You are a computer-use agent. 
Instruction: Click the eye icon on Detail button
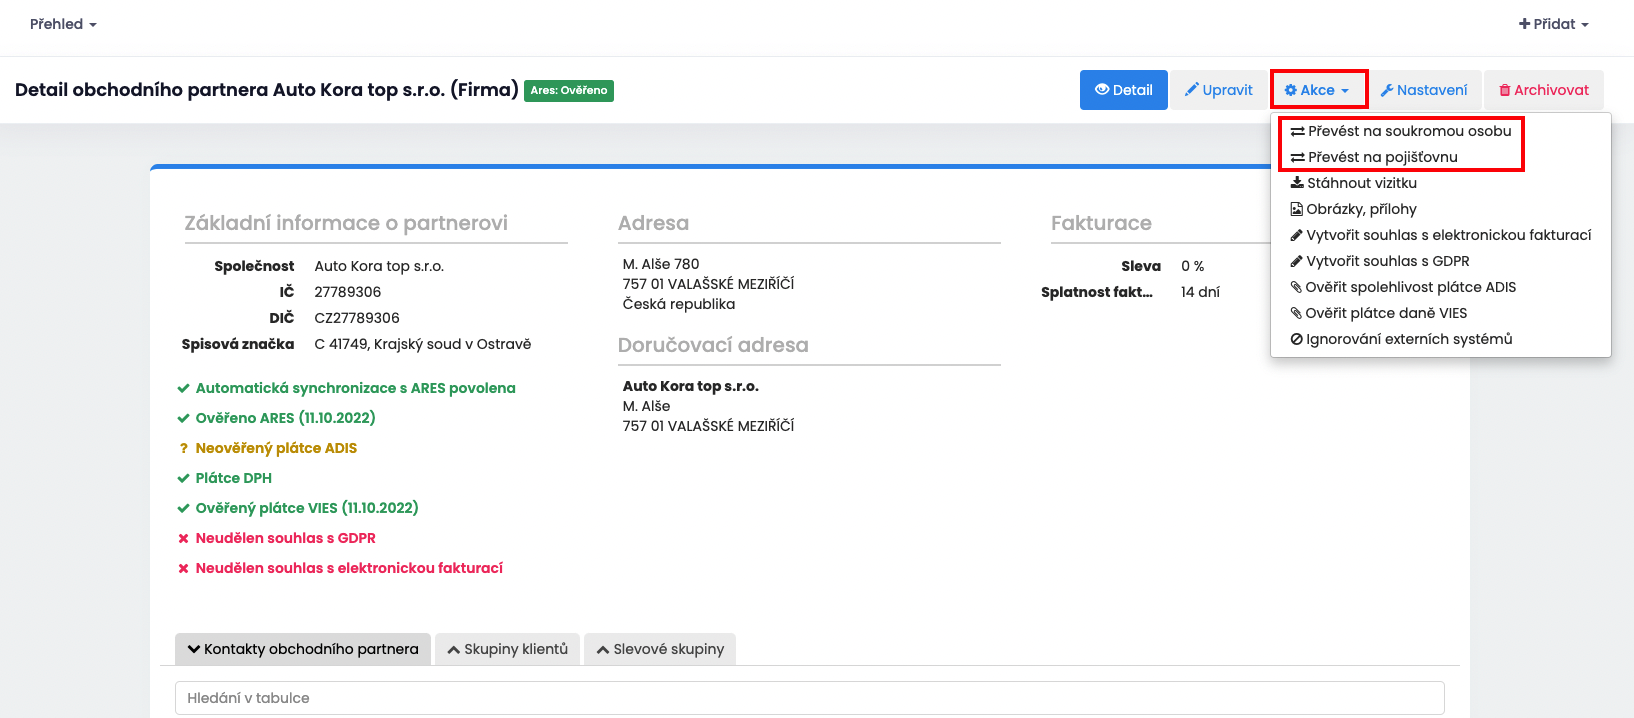pyautogui.click(x=1102, y=90)
